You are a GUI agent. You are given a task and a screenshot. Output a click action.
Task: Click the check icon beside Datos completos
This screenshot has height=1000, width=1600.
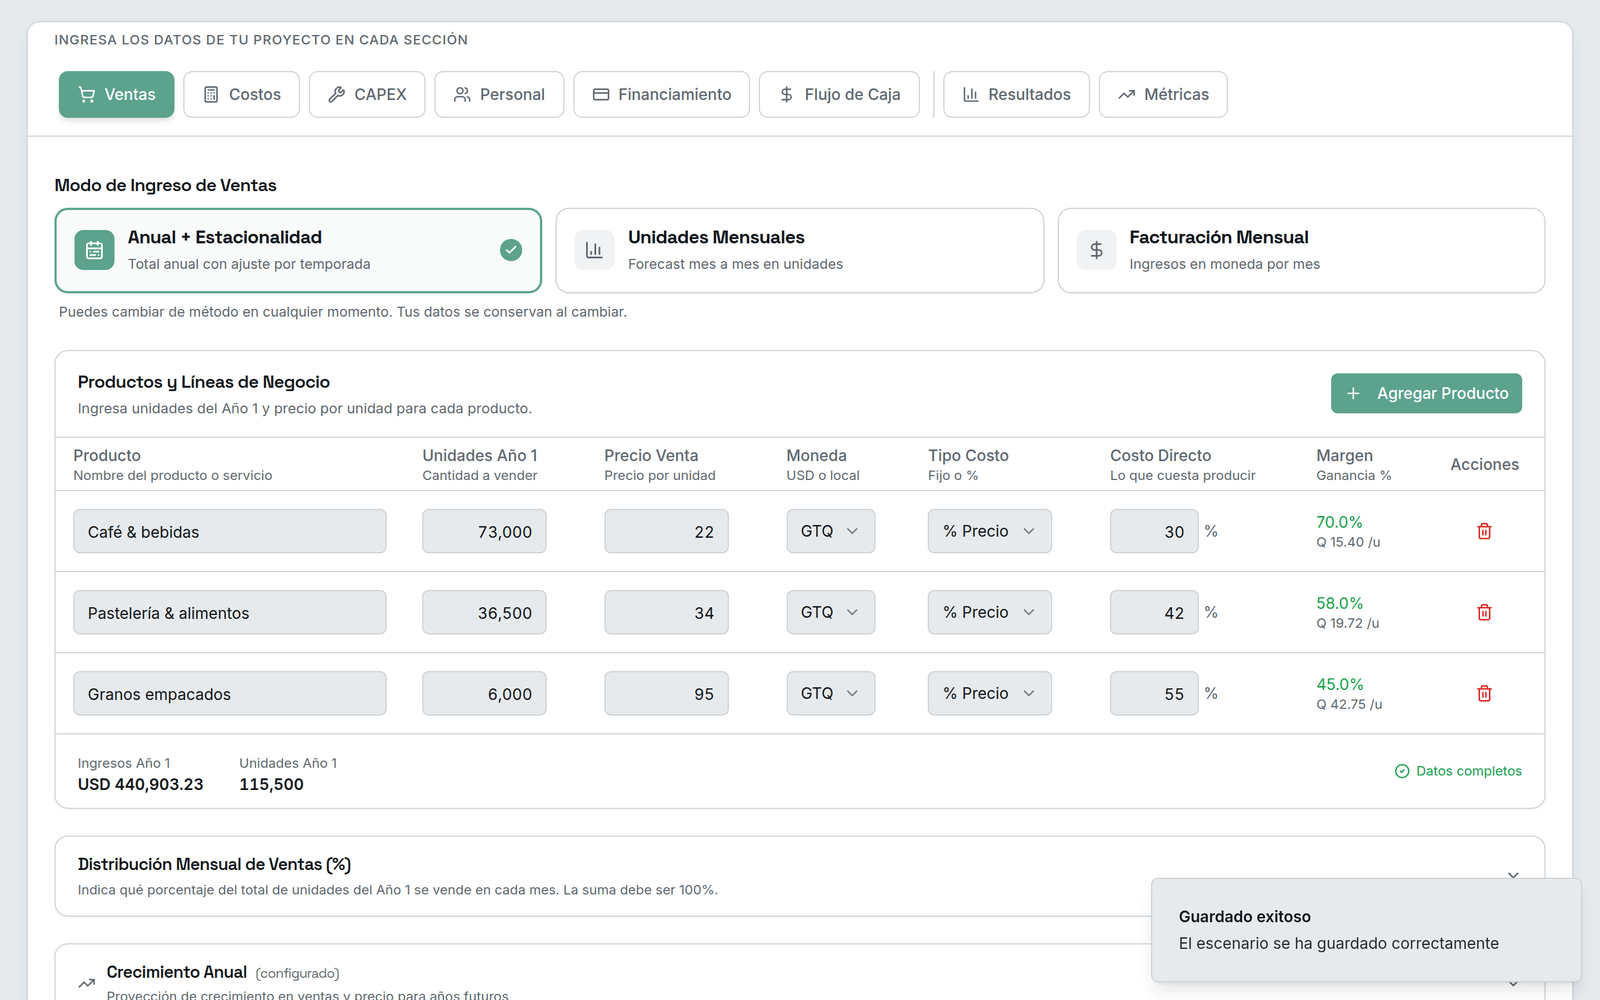[1402, 771]
